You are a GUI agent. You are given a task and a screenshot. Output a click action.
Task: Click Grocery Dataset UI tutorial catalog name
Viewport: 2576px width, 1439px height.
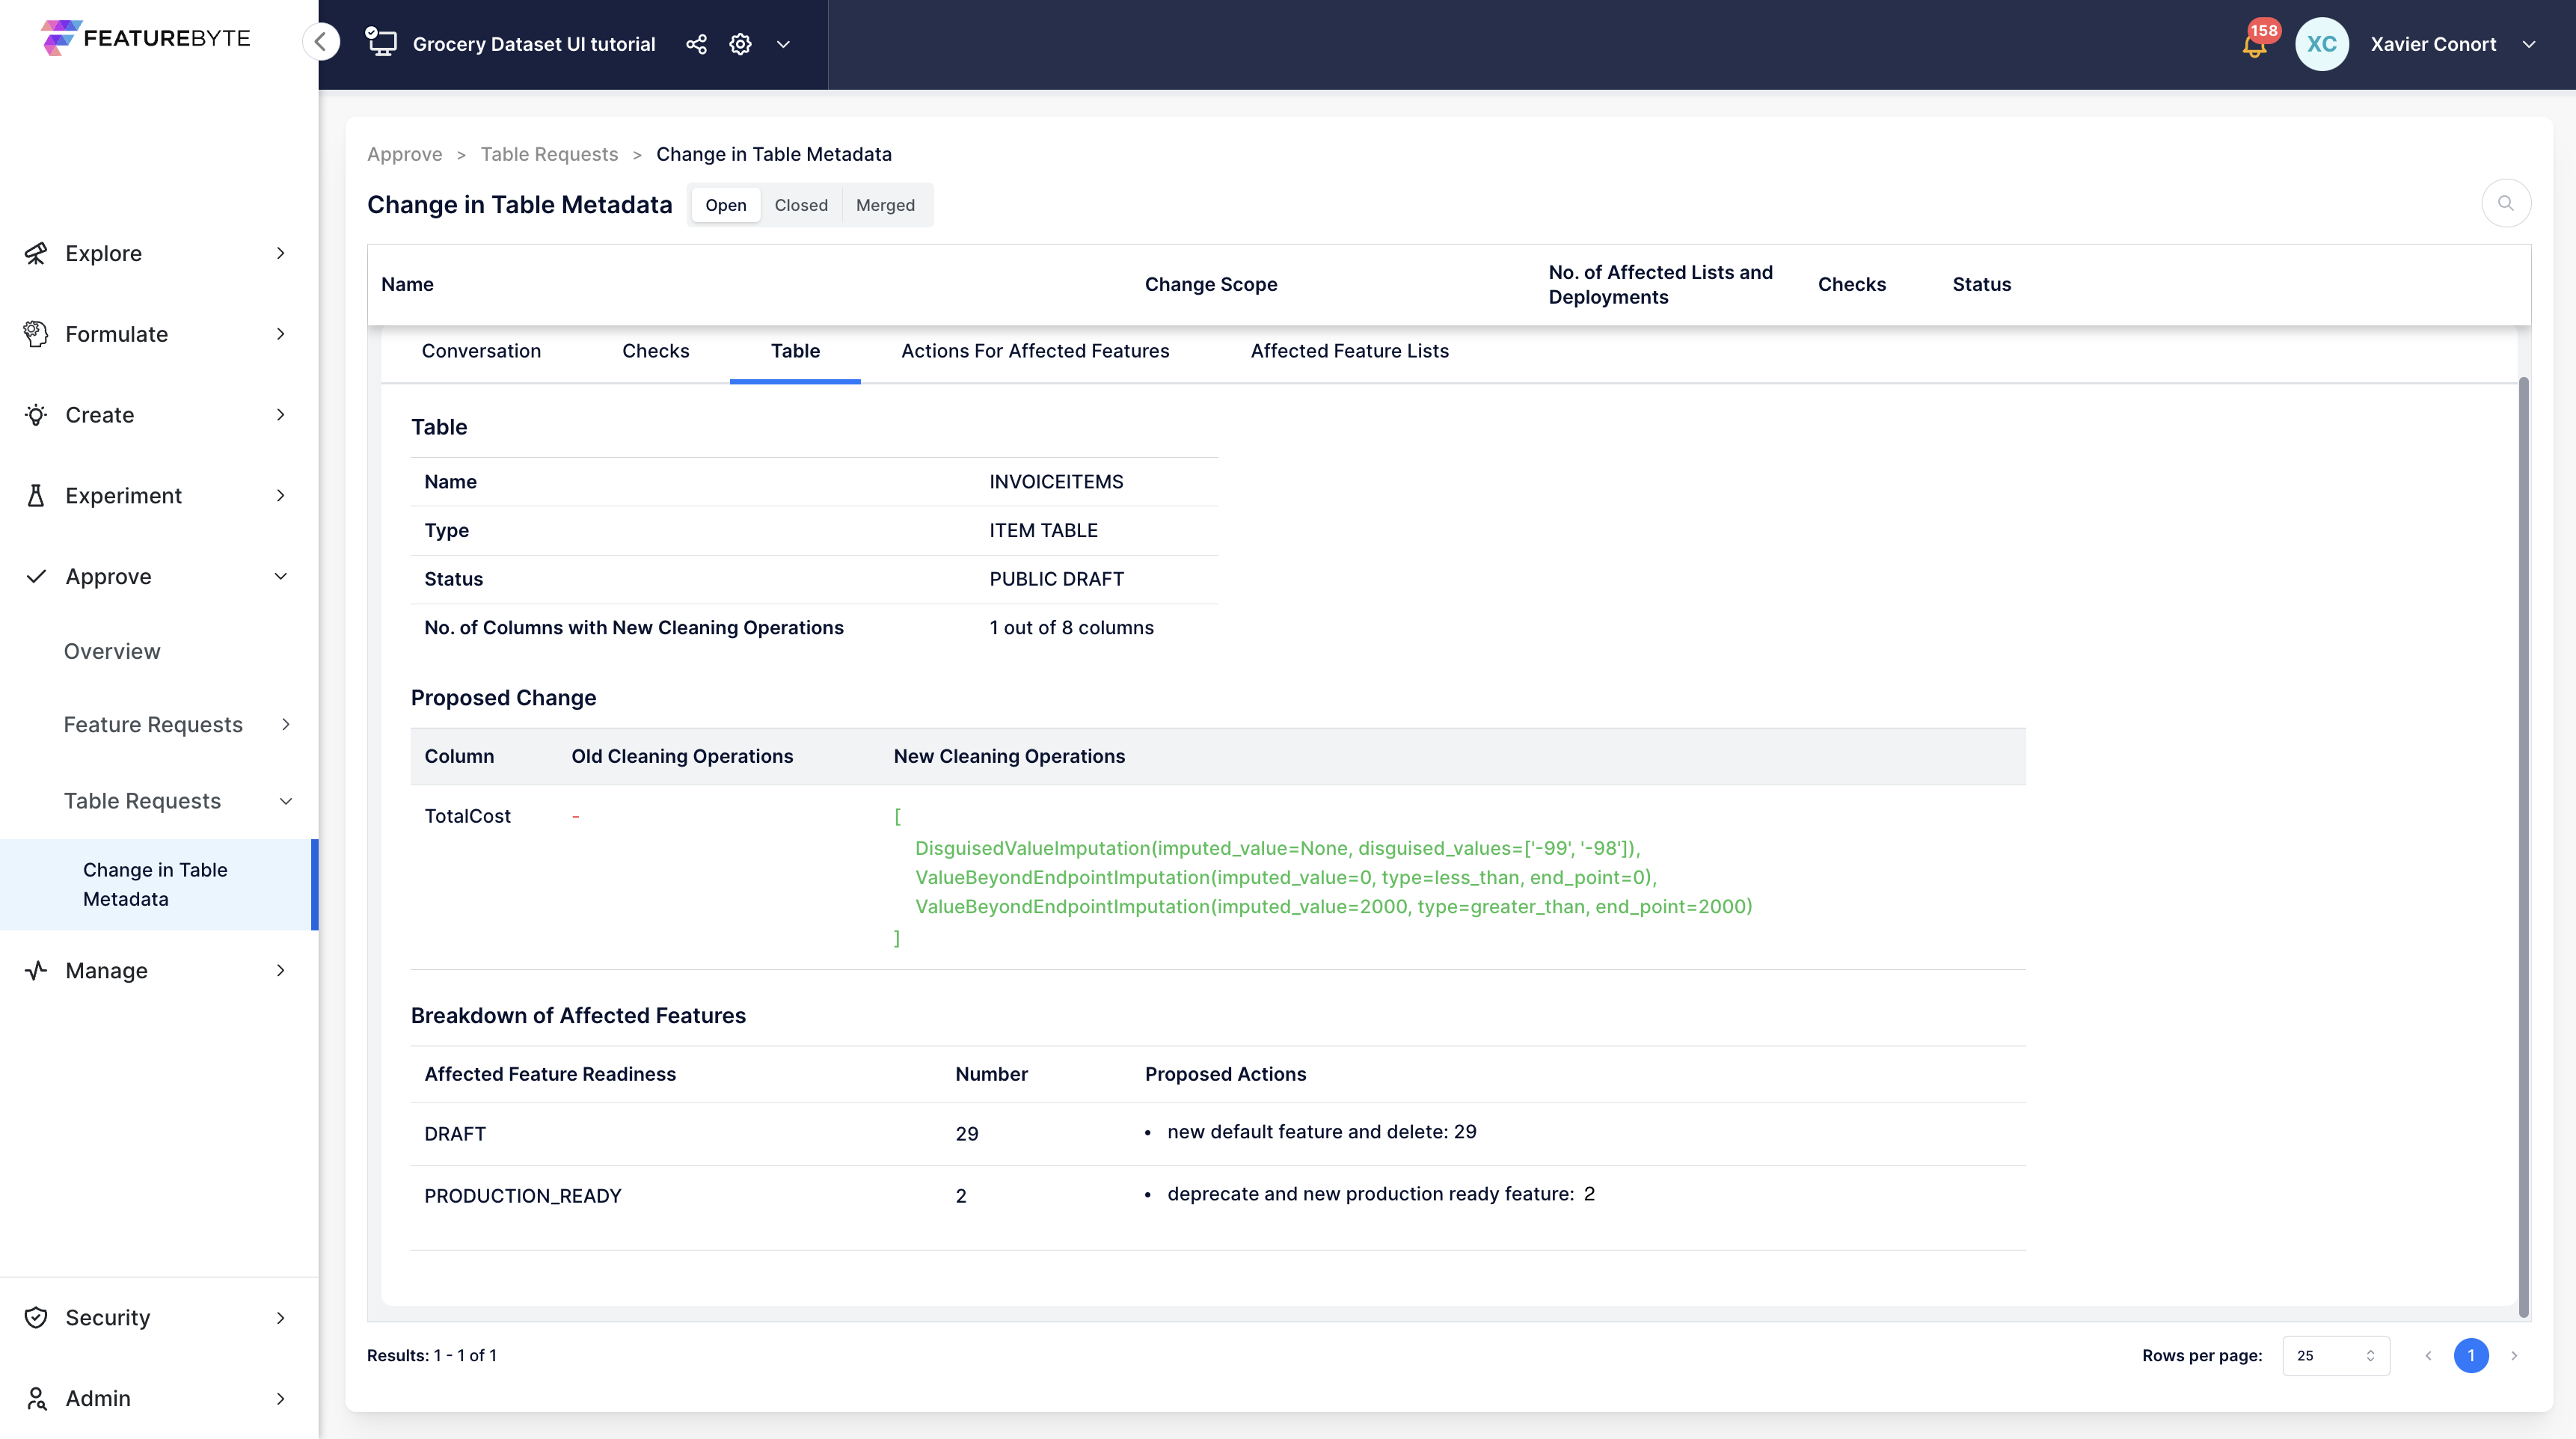coord(534,44)
